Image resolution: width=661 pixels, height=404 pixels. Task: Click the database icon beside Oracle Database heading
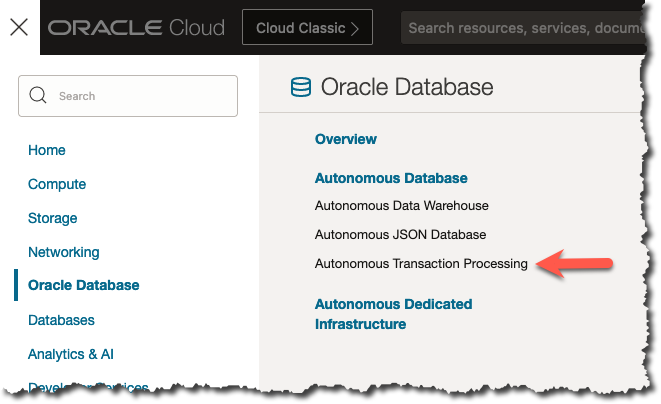[x=301, y=87]
